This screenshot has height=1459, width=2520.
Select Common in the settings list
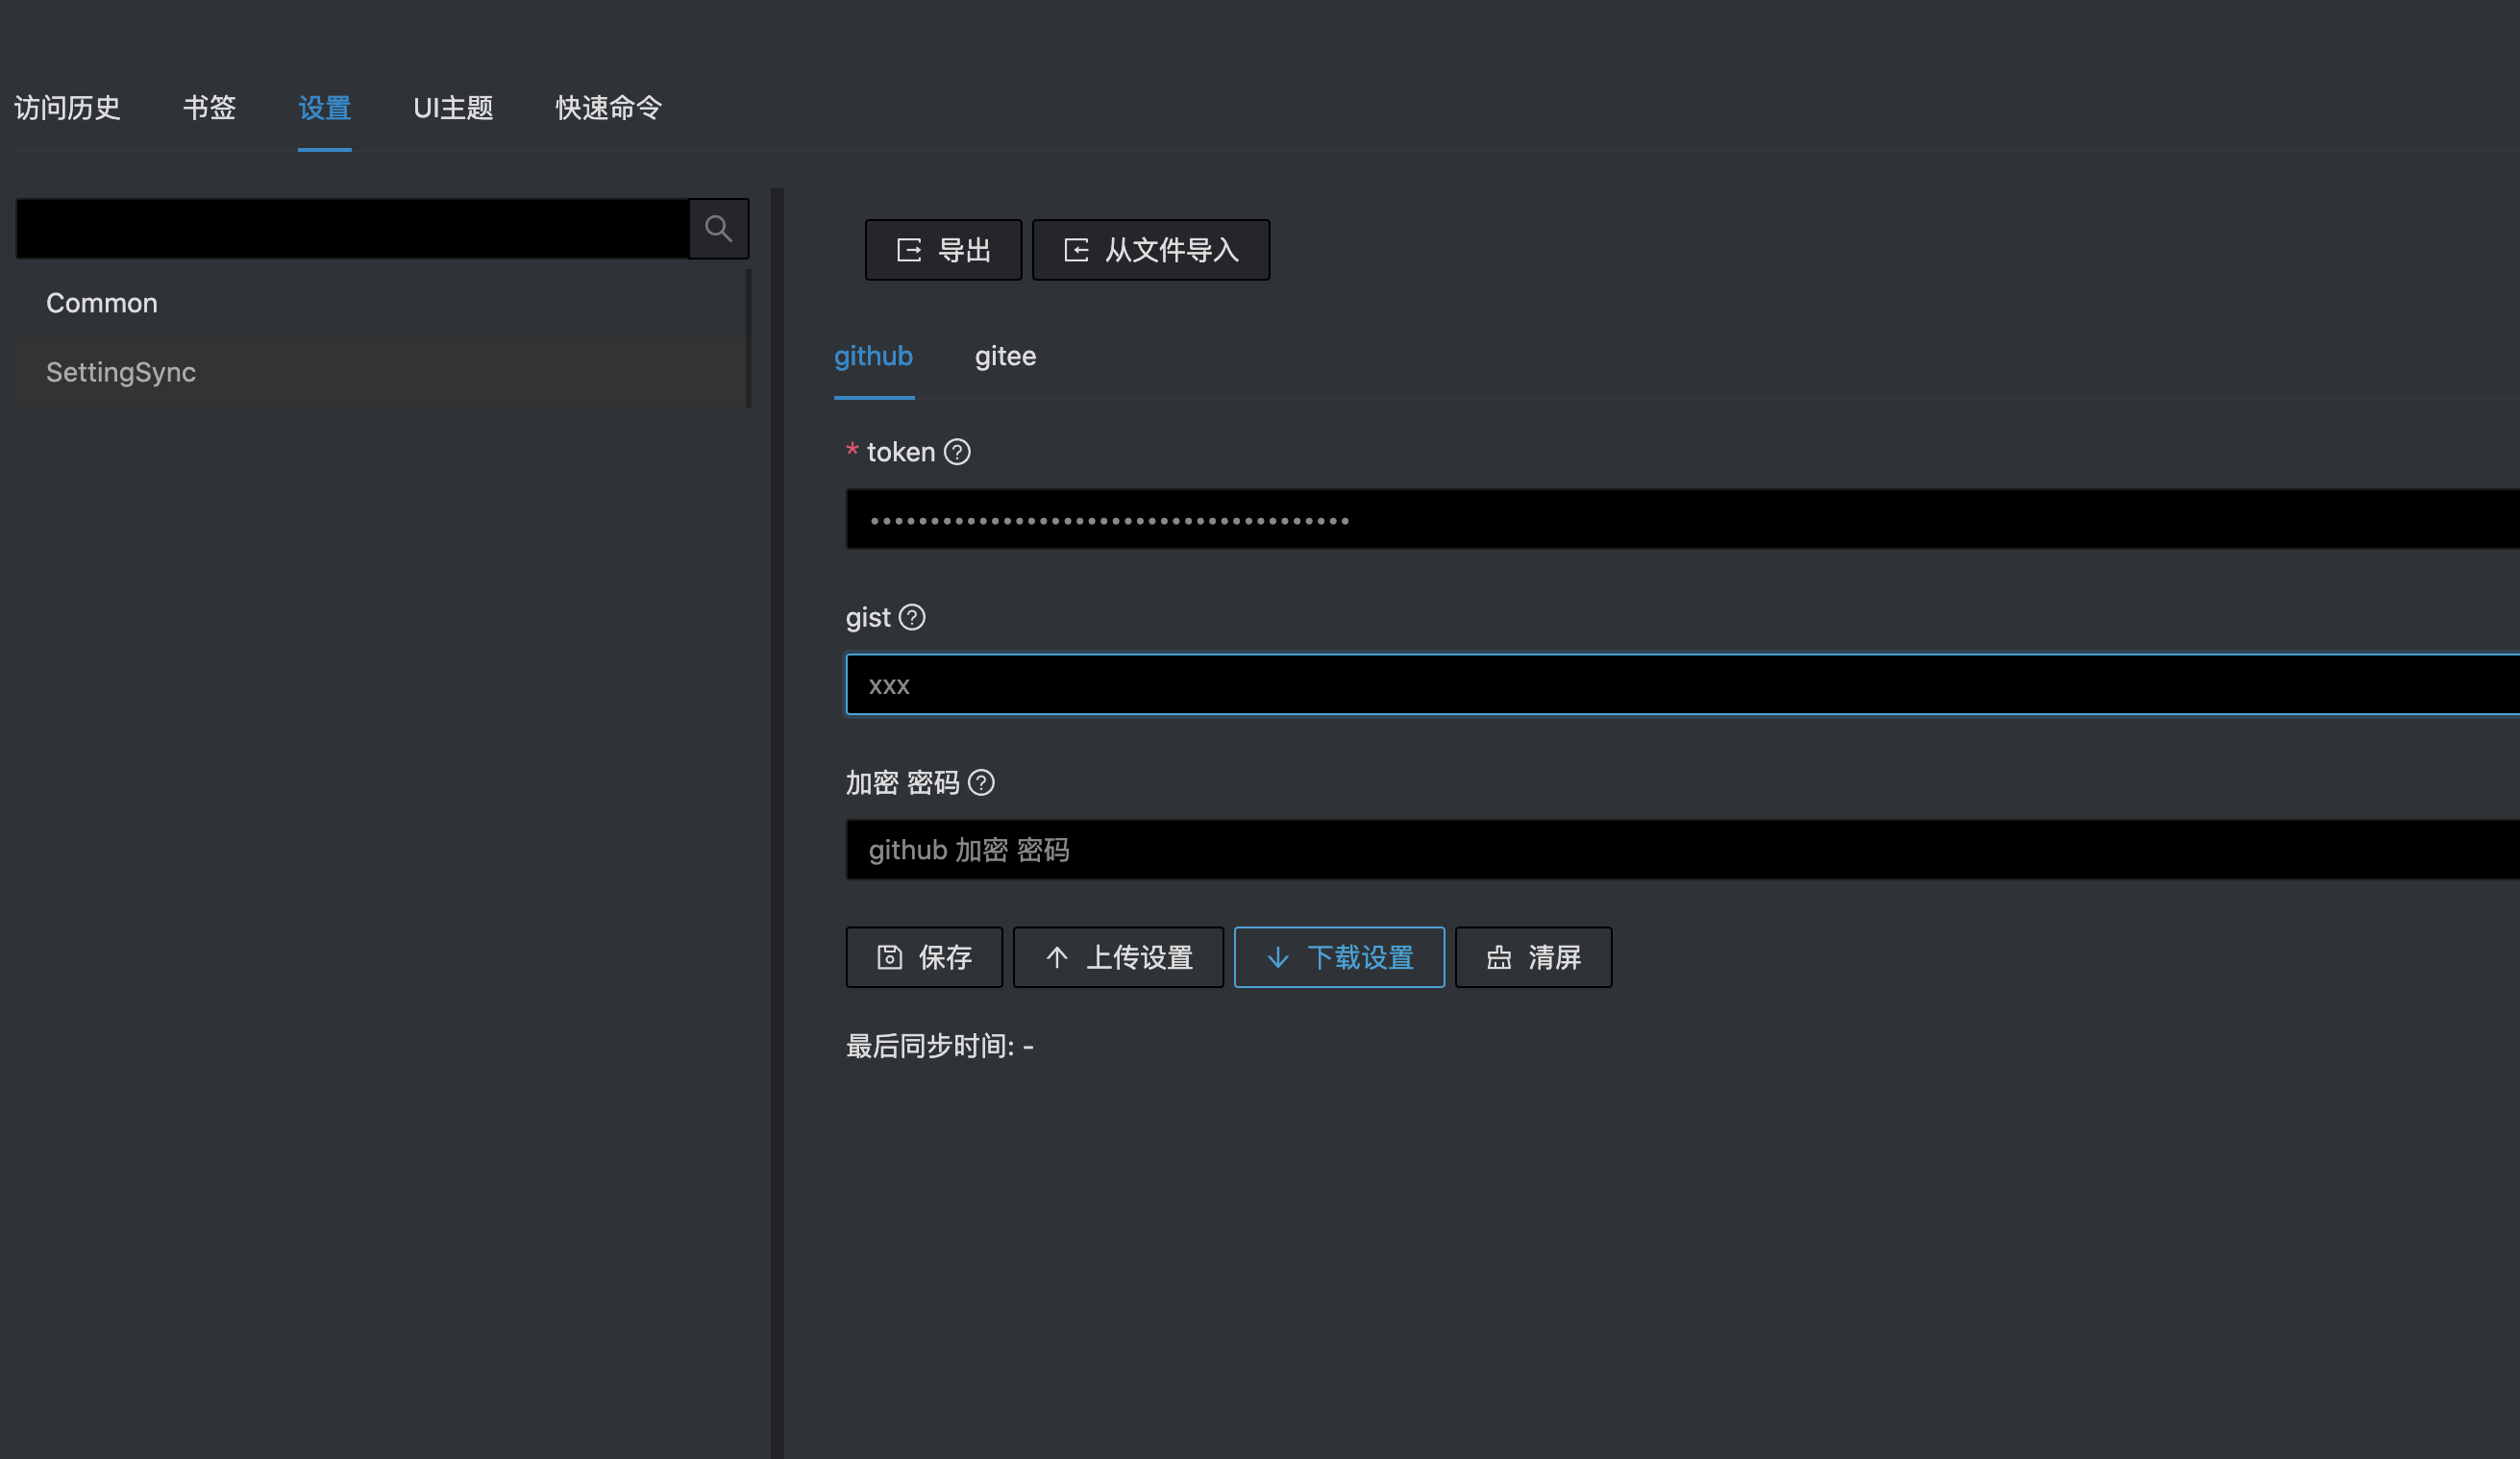102,303
